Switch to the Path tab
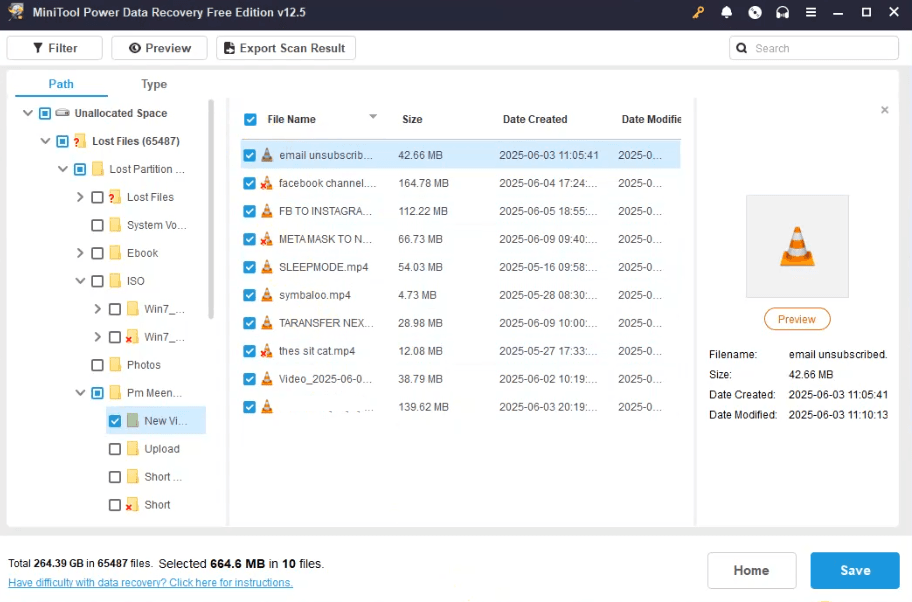The height and width of the screenshot is (602, 912). click(x=61, y=84)
